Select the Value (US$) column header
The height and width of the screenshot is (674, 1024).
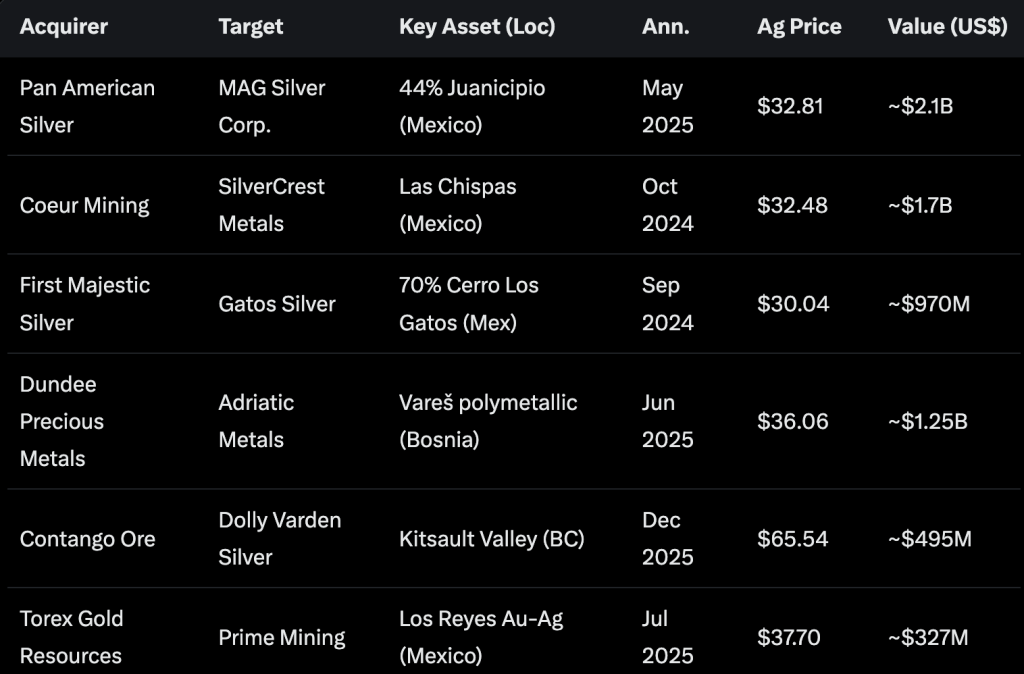tap(947, 27)
